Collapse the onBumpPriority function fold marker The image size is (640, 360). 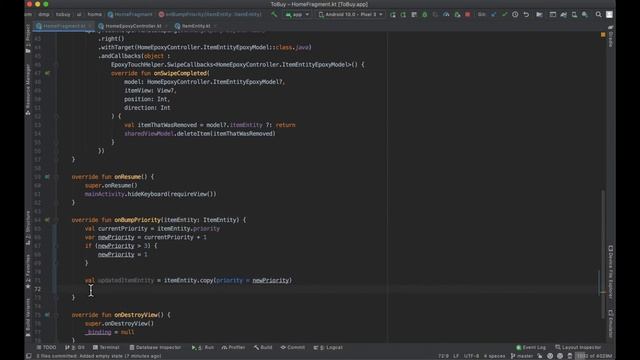57,220
